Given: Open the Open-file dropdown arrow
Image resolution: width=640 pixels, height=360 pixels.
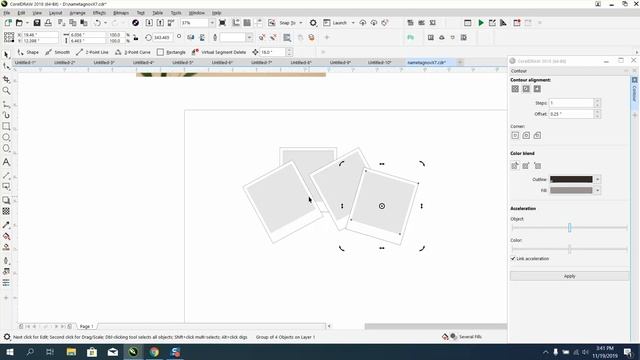Looking at the screenshot, I should 27,23.
